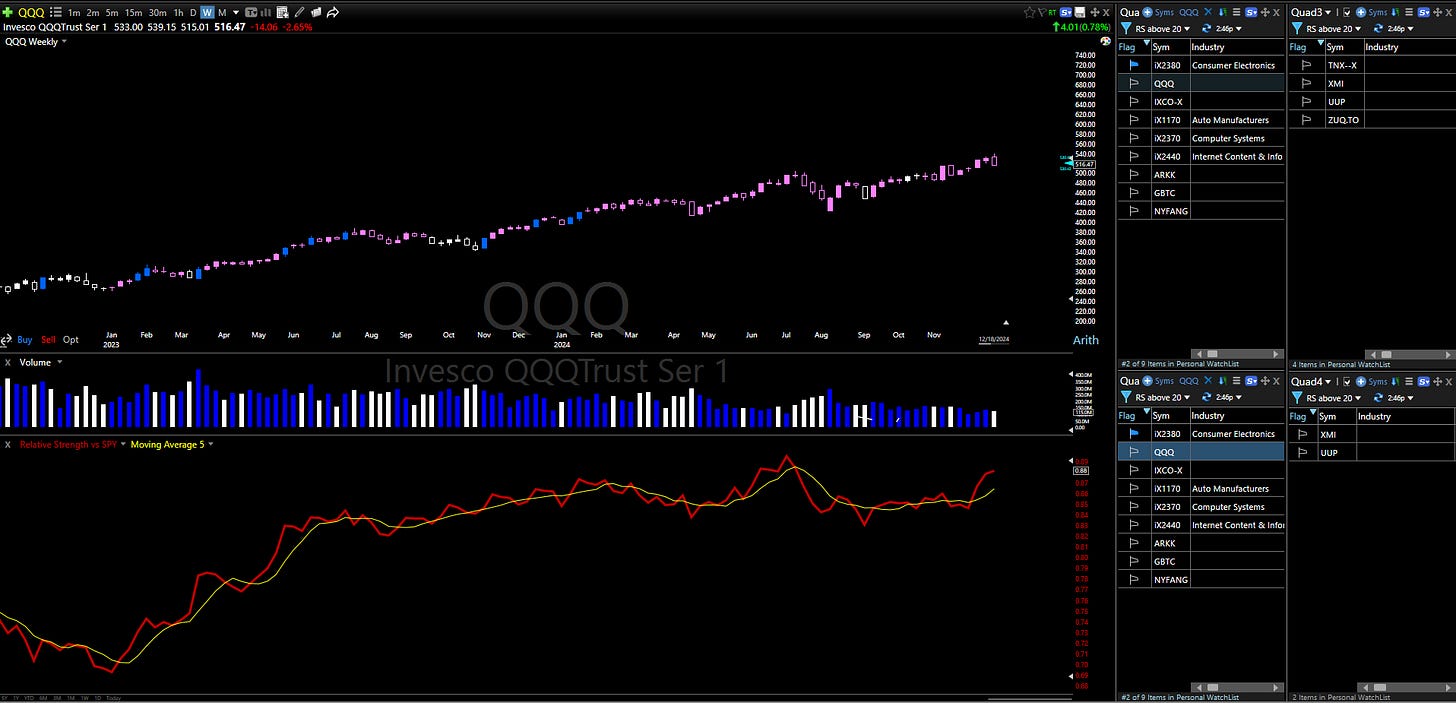Click refresh icon in Quad3 panel
This screenshot has width=1456, height=703.
pyautogui.click(x=1378, y=28)
